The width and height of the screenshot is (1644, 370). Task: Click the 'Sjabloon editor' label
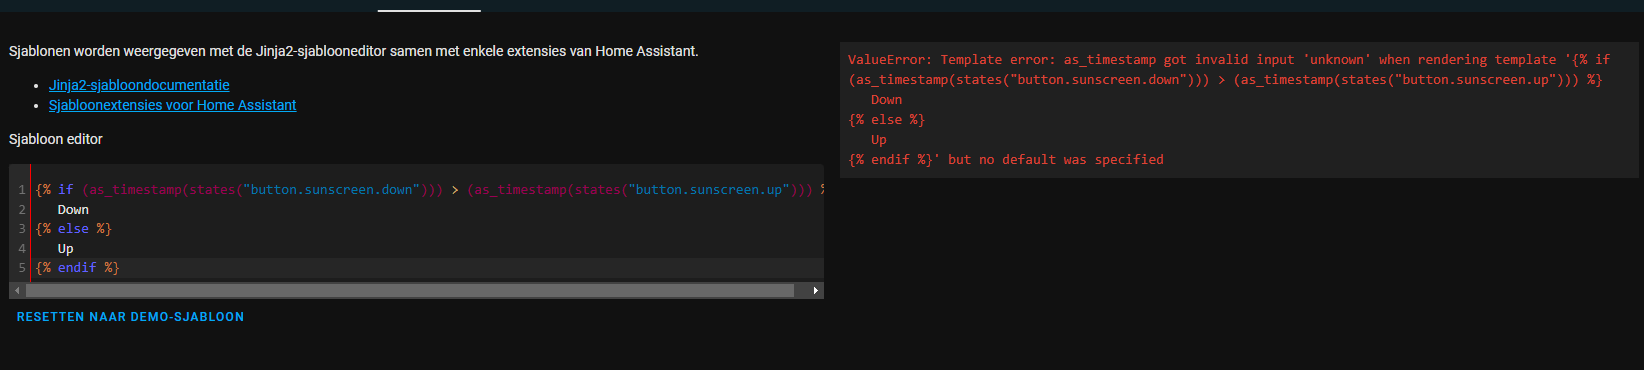click(56, 139)
